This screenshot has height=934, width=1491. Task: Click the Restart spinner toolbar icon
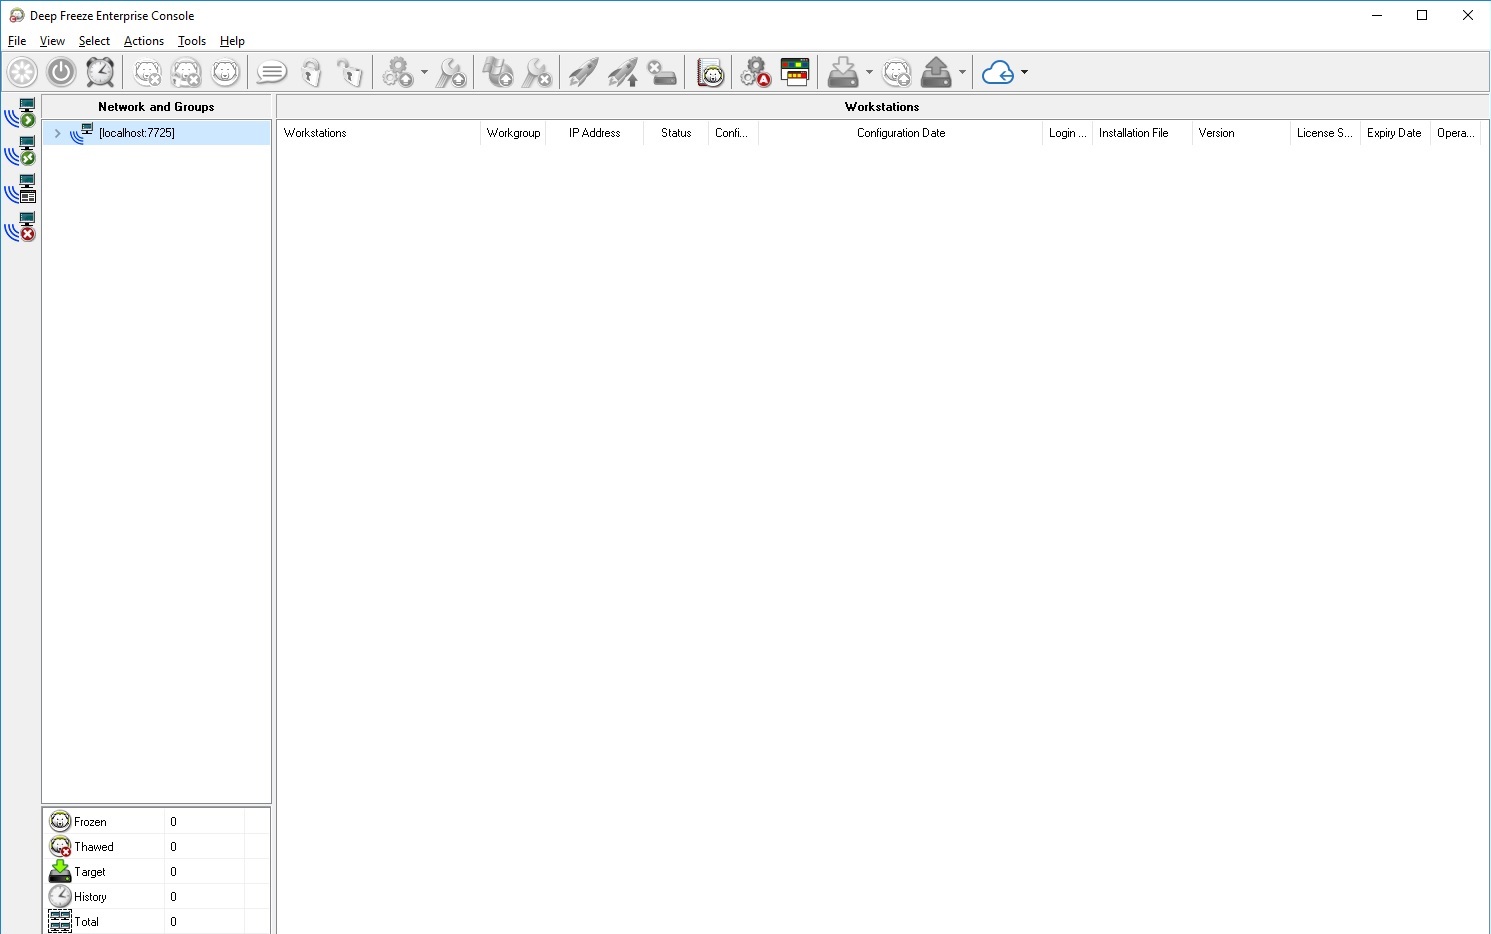pyautogui.click(x=22, y=72)
